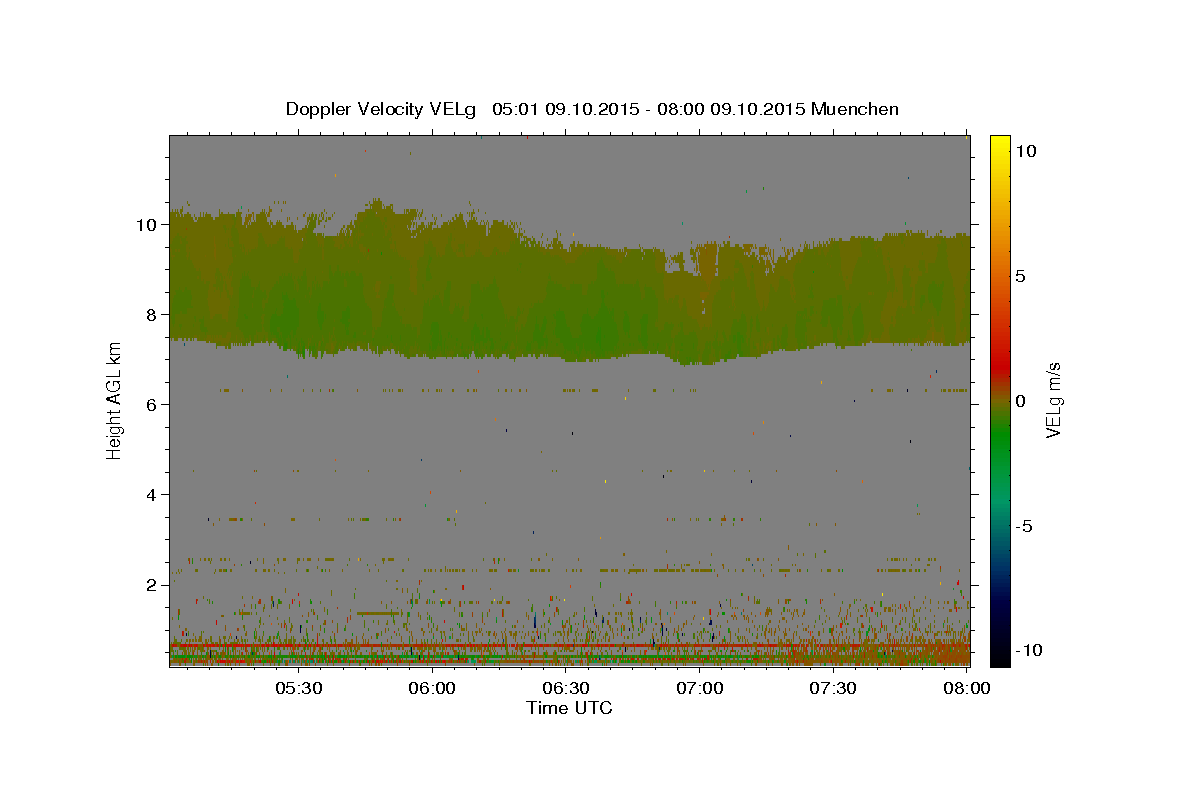1200x800 pixels.
Task: Click the height tick label 10
Action: pos(148,224)
